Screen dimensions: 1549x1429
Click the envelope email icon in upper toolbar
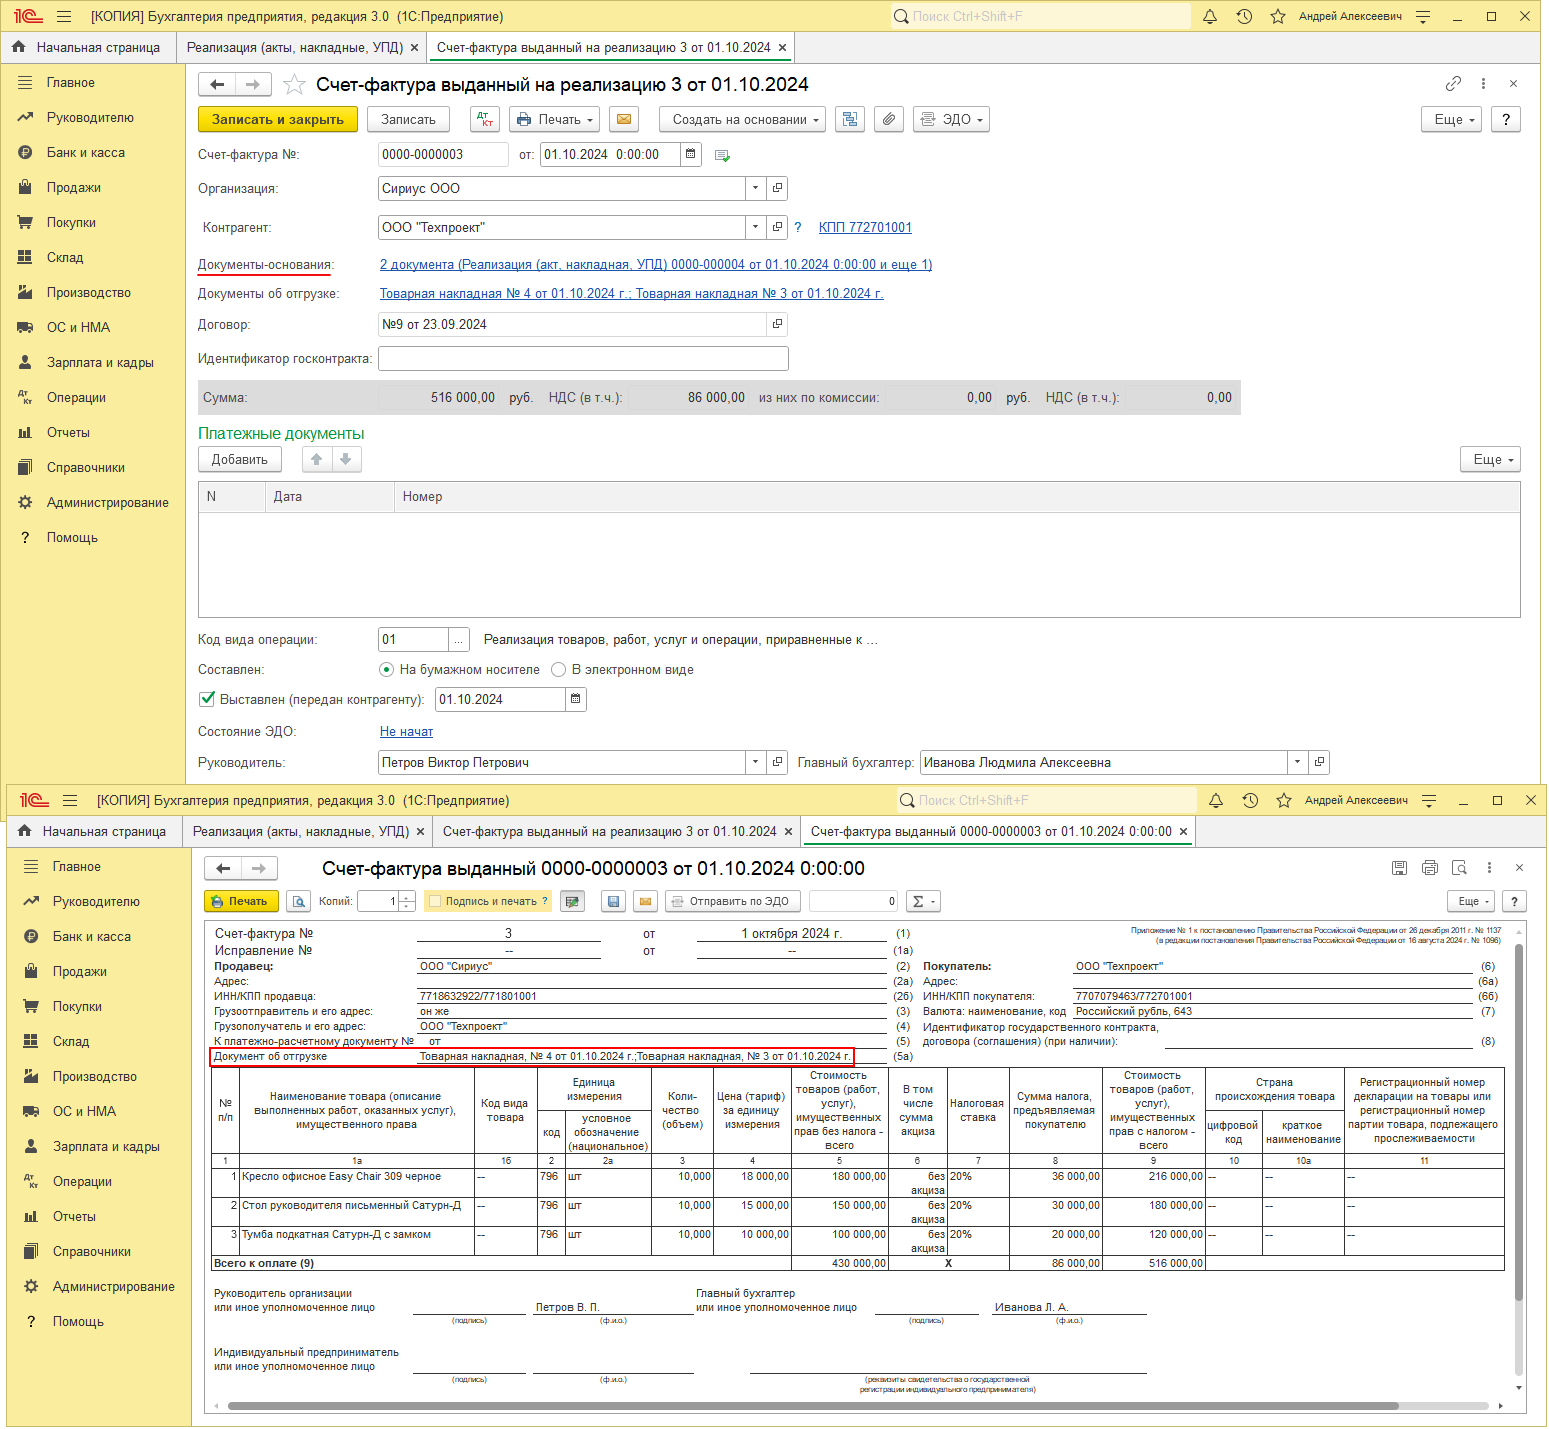(x=624, y=119)
